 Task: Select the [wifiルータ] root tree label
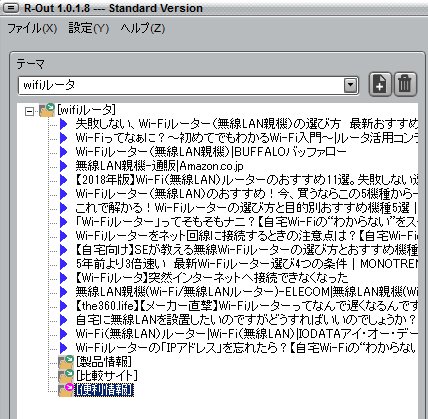click(86, 110)
